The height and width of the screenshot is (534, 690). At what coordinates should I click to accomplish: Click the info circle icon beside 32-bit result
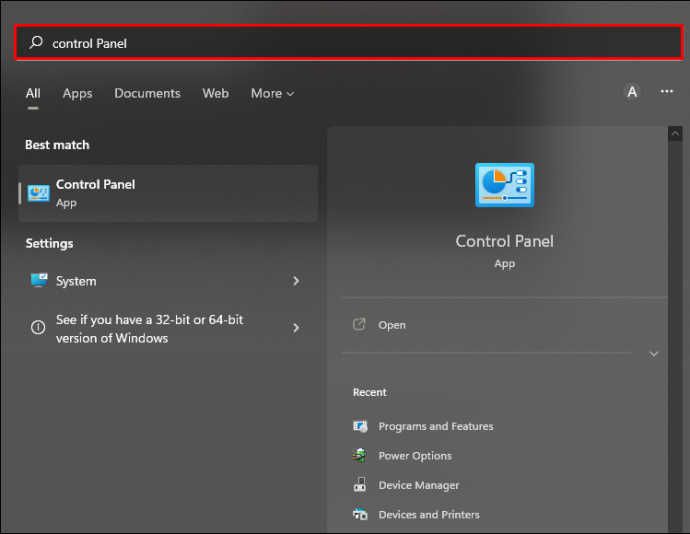(x=38, y=327)
